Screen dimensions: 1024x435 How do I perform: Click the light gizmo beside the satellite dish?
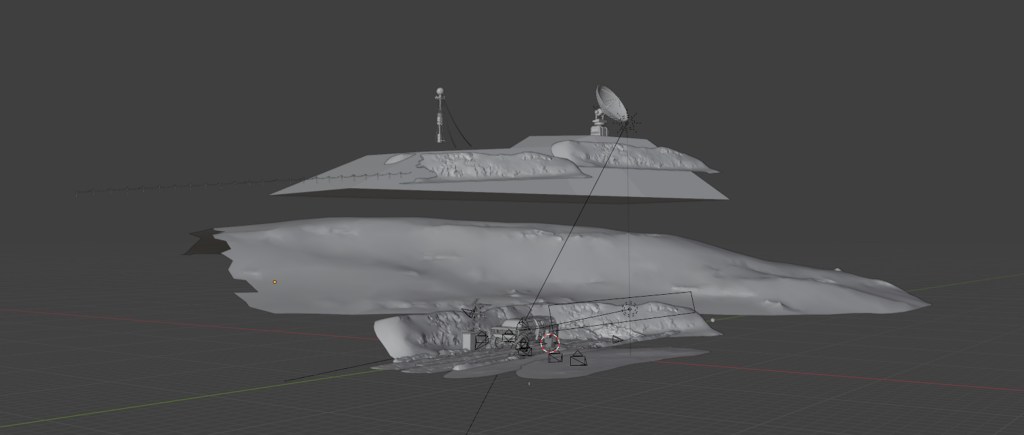pos(631,123)
